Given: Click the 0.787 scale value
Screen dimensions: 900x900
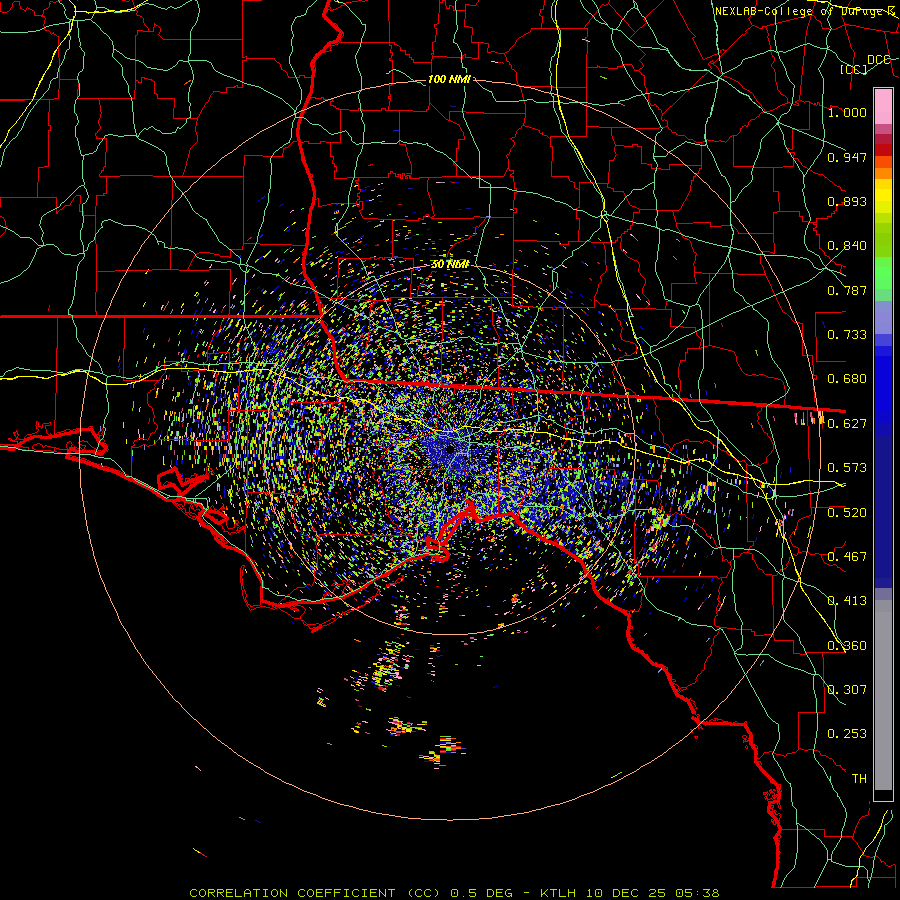Looking at the screenshot, I should 847,290.
